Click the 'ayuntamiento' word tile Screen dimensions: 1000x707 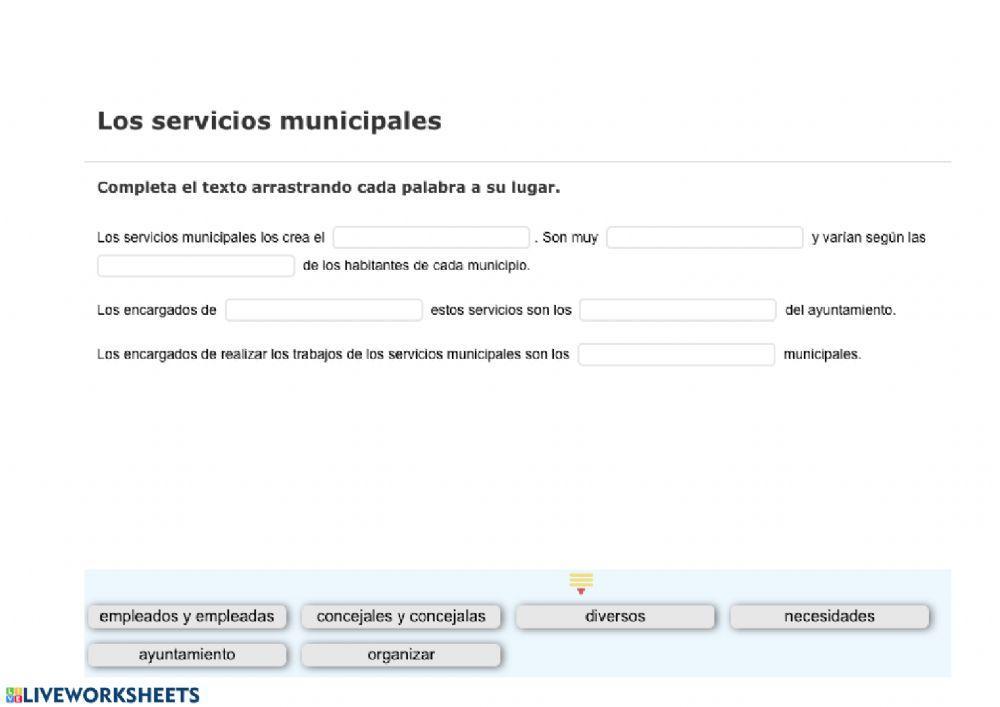tap(187, 655)
